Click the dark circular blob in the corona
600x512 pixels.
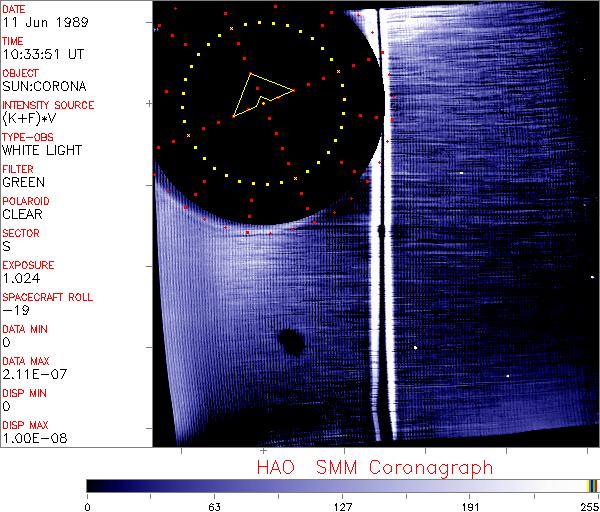[x=290, y=341]
